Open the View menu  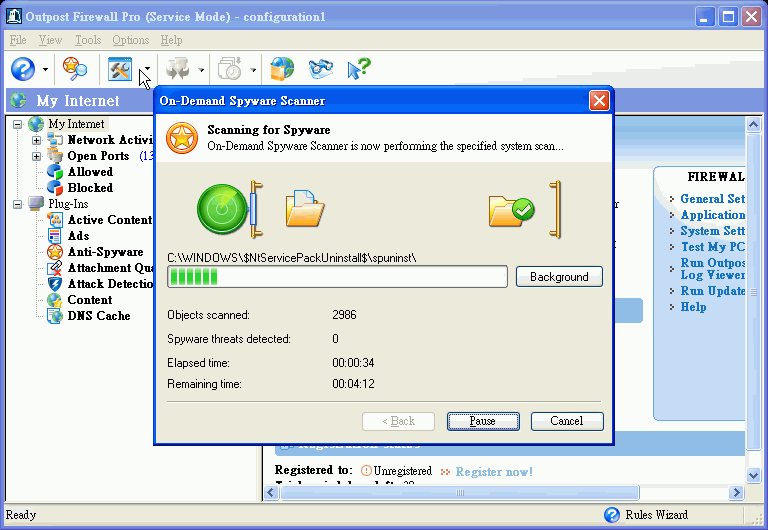coord(50,40)
